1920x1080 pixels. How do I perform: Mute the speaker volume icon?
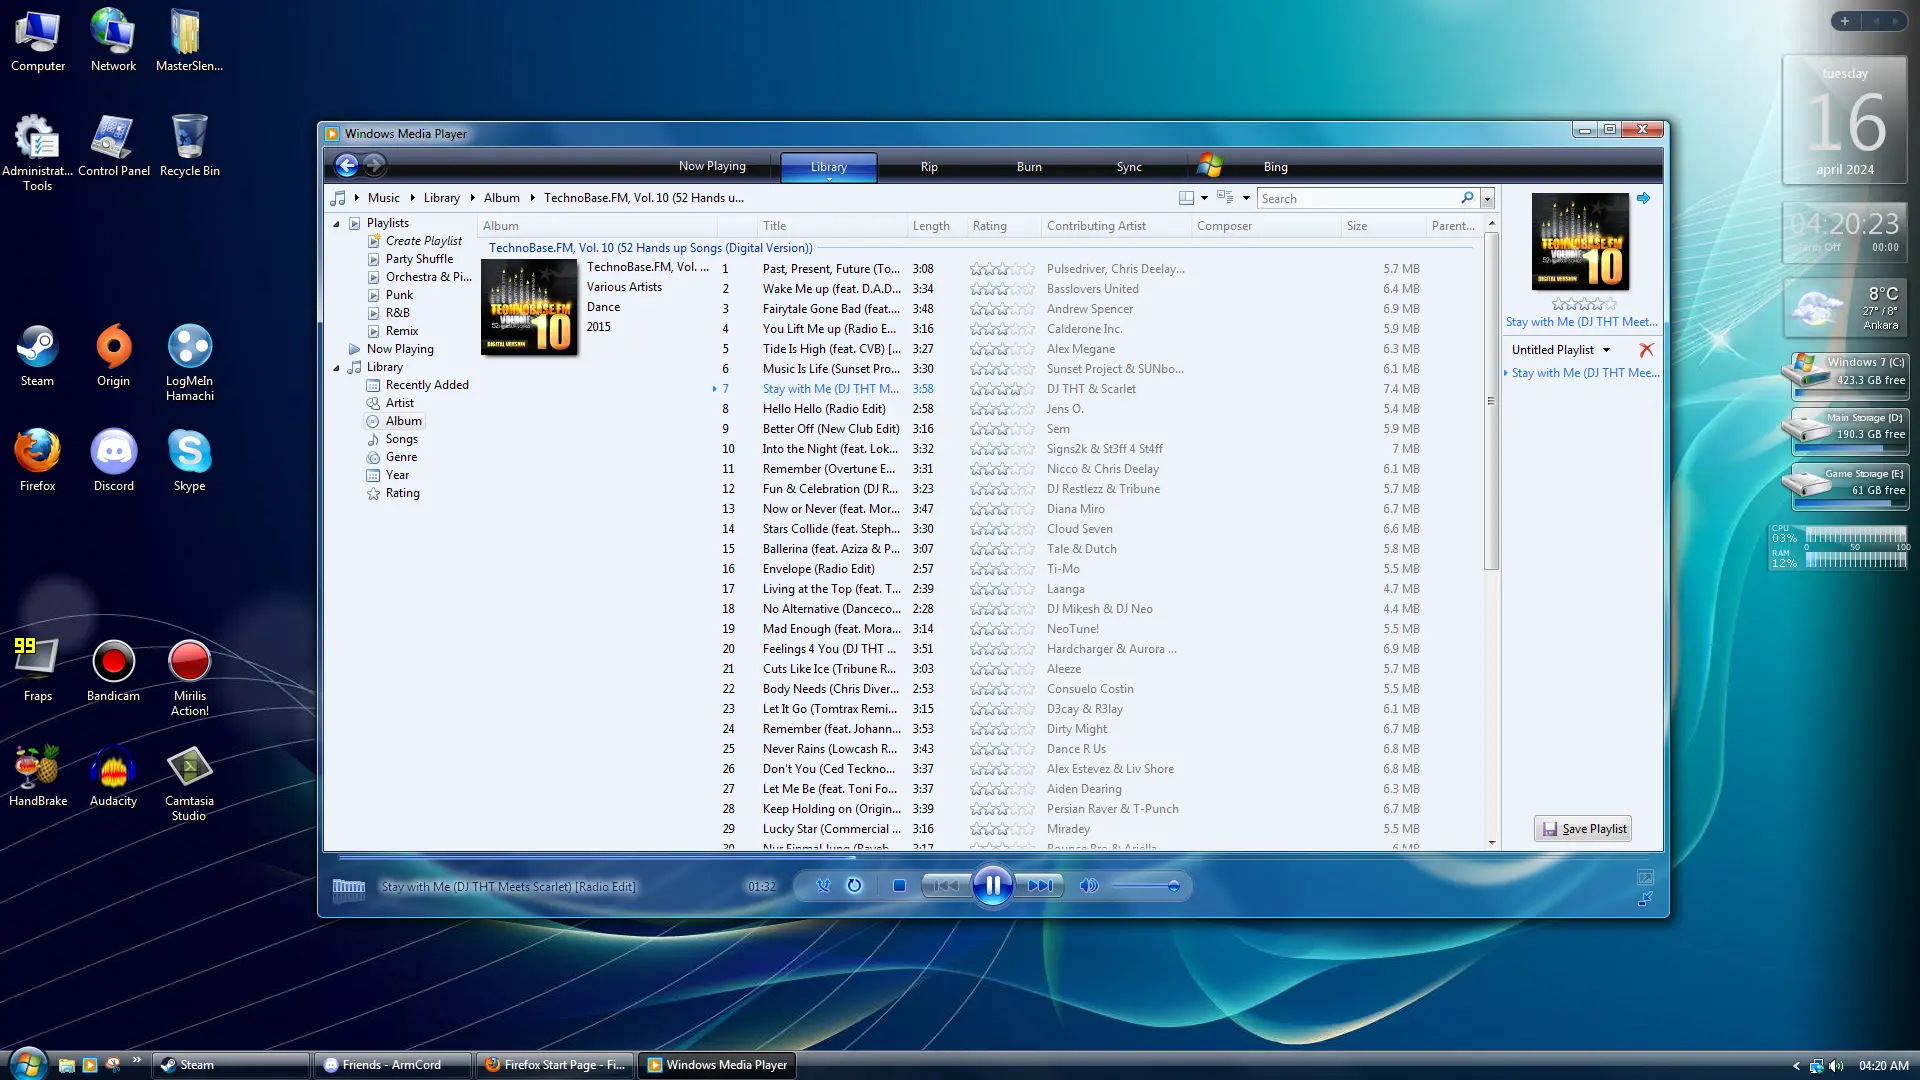(x=1089, y=885)
